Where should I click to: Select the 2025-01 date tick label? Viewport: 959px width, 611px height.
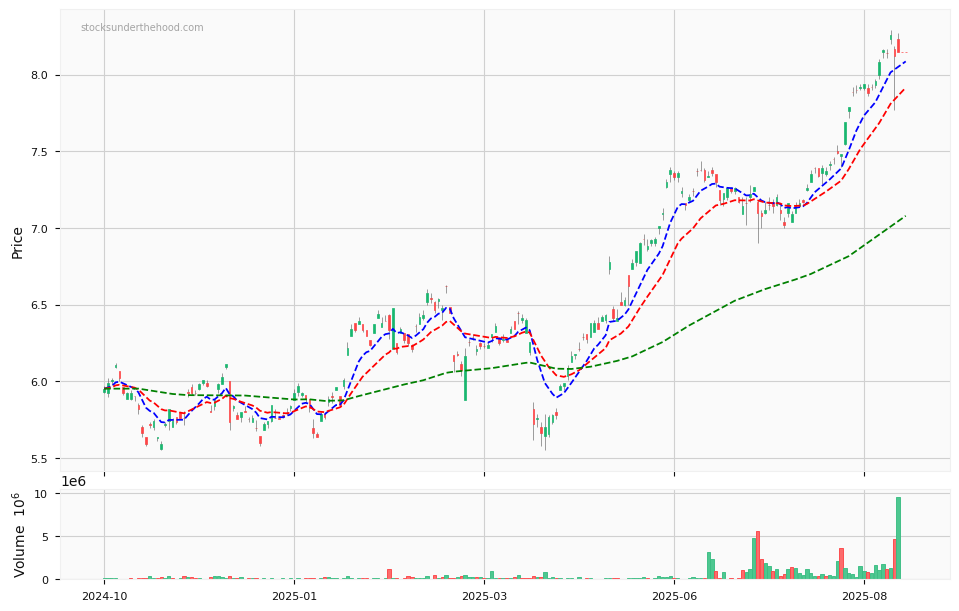pos(294,596)
